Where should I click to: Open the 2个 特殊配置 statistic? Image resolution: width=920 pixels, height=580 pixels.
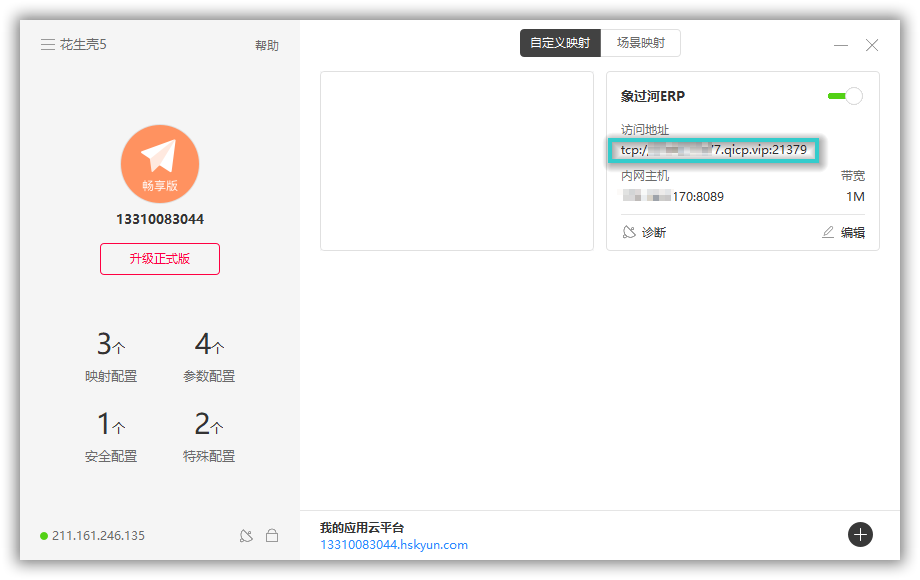[x=209, y=436]
